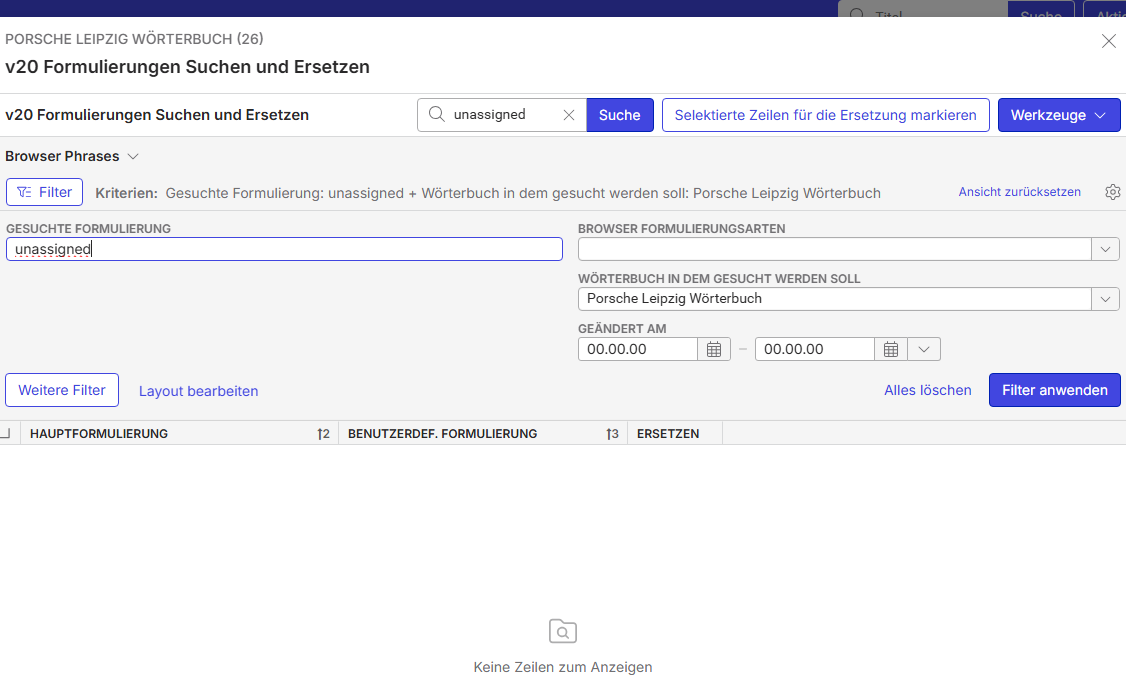
Task: Click Porsche Leipzig Wörterbuch combo field
Action: pos(834,299)
